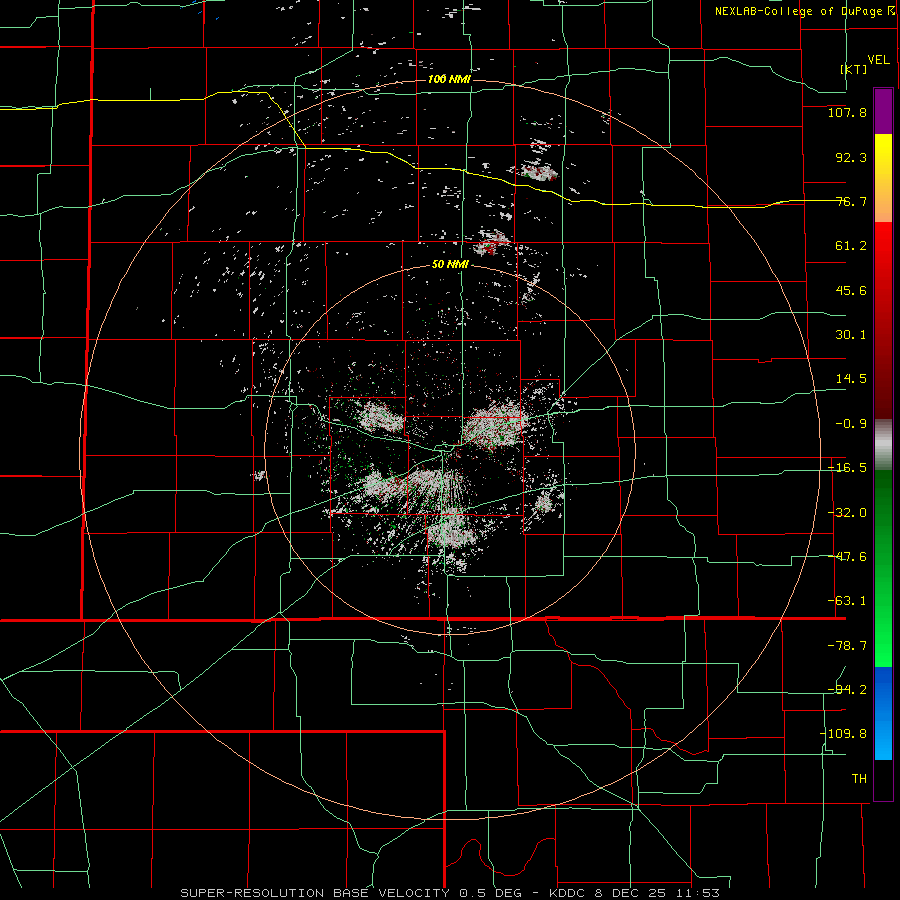Click the Super-Resolution Base Velocity caption text
This screenshot has height=900, width=900.
coord(449,893)
